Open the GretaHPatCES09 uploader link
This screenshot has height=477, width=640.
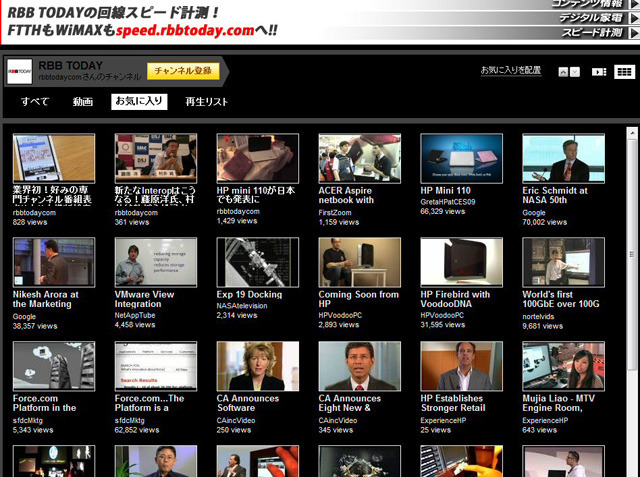coord(448,202)
